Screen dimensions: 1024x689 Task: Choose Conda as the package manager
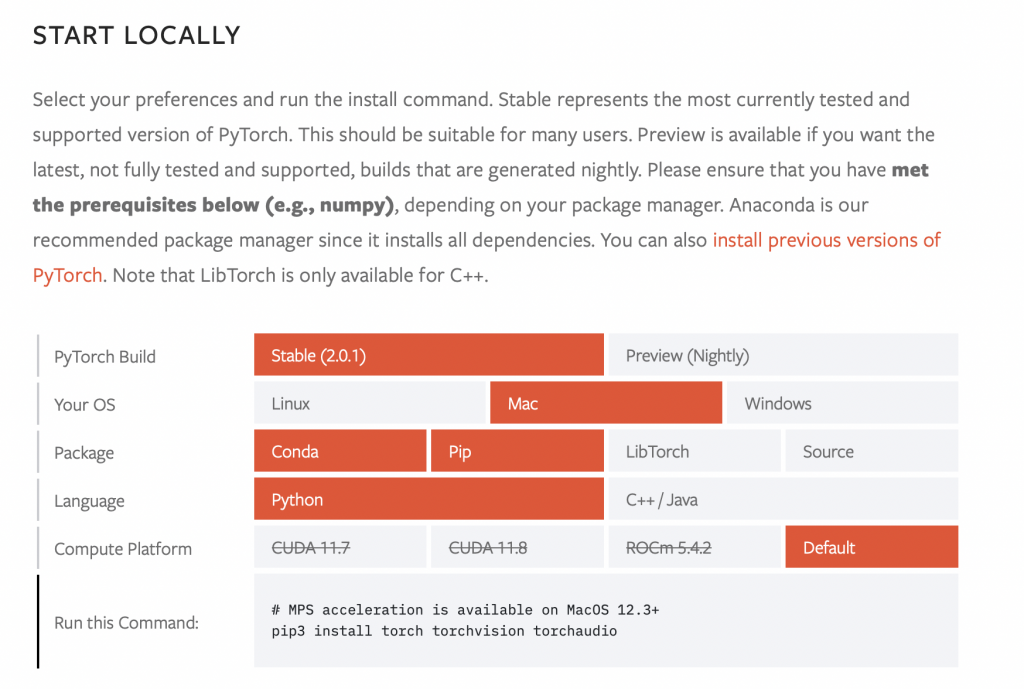[x=340, y=451]
